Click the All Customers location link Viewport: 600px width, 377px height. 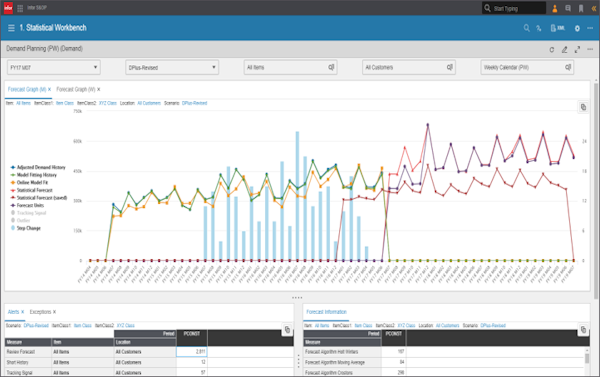tap(149, 103)
